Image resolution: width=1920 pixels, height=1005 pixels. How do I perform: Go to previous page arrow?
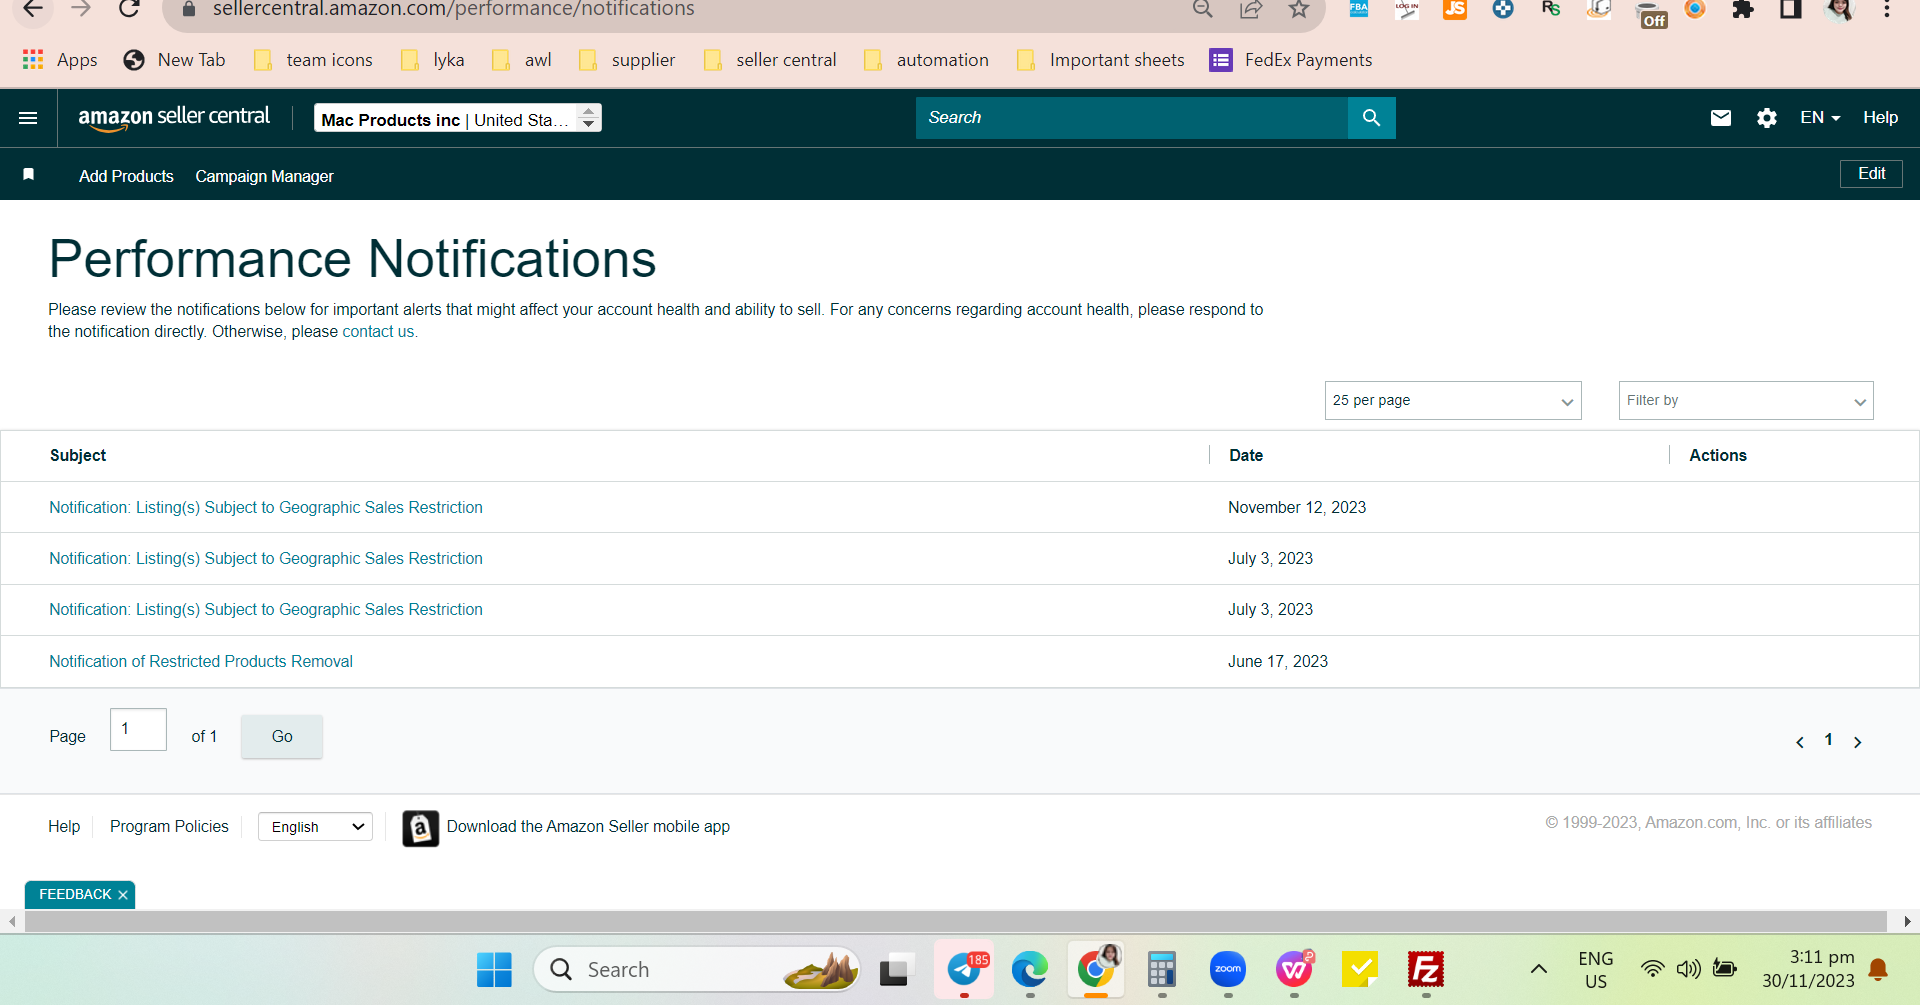coord(1800,742)
